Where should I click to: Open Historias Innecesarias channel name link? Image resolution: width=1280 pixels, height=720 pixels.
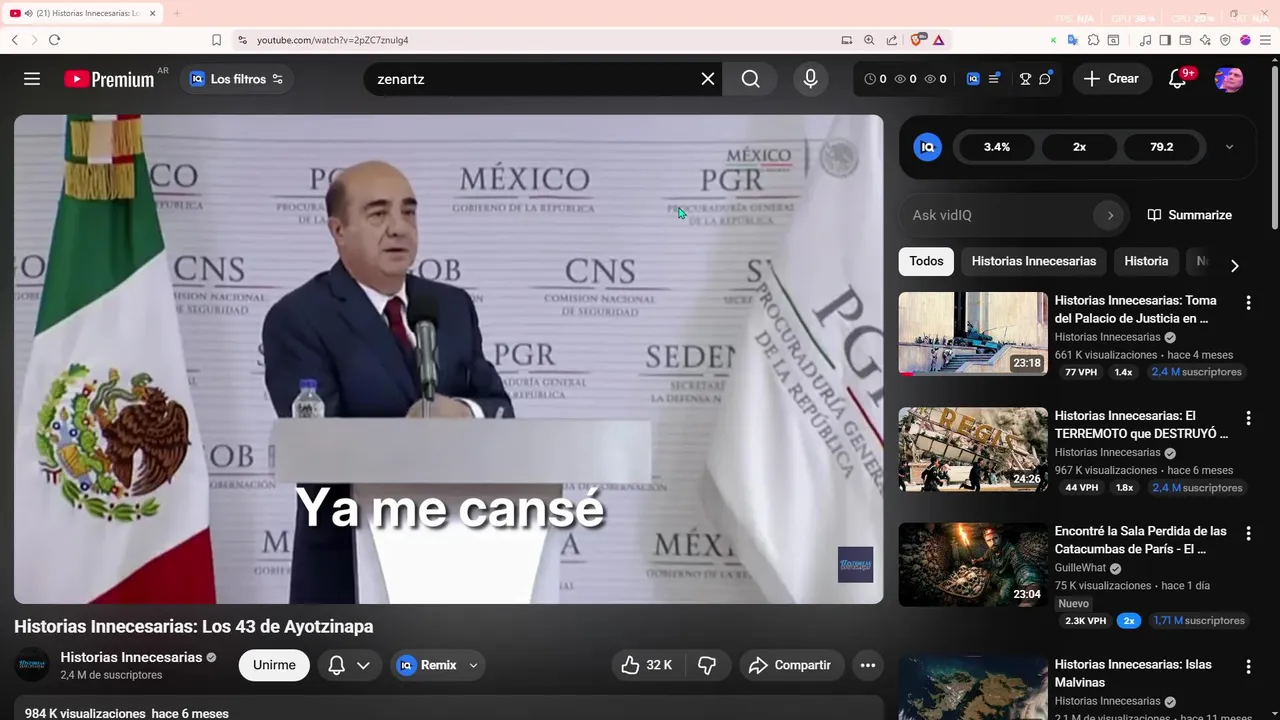point(131,657)
